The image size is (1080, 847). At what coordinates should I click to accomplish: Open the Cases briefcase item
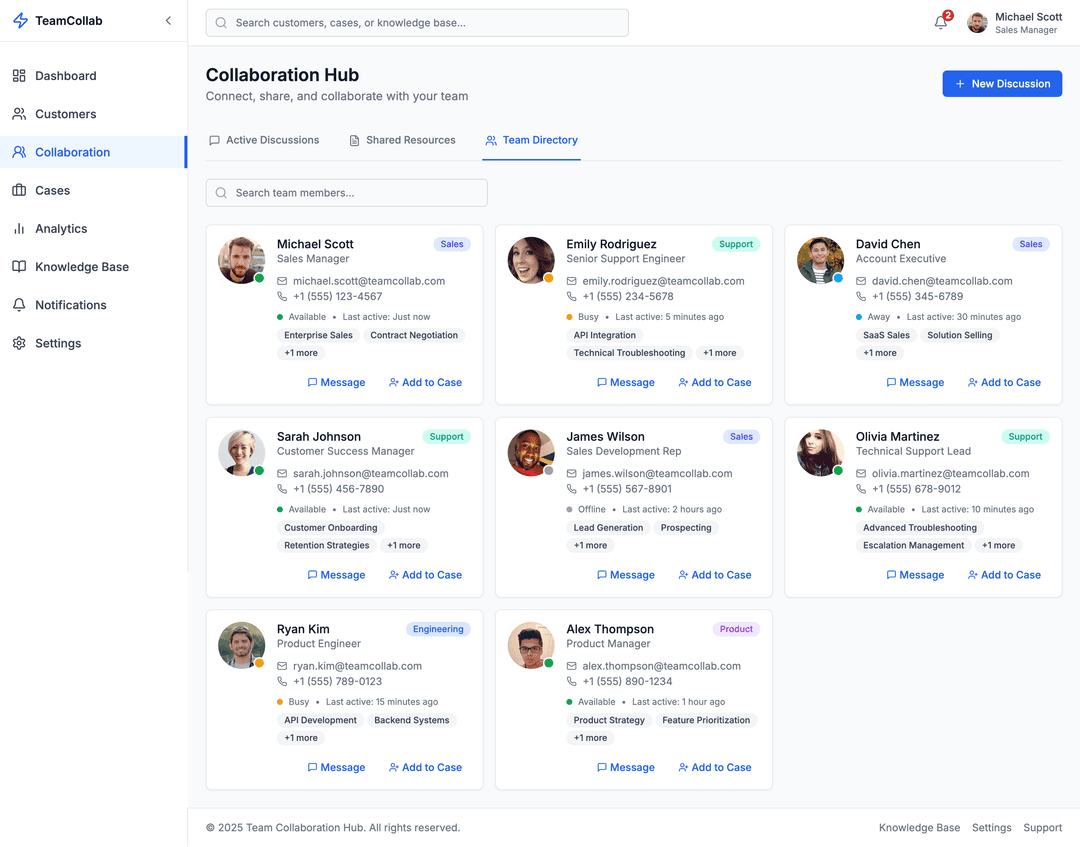52,190
